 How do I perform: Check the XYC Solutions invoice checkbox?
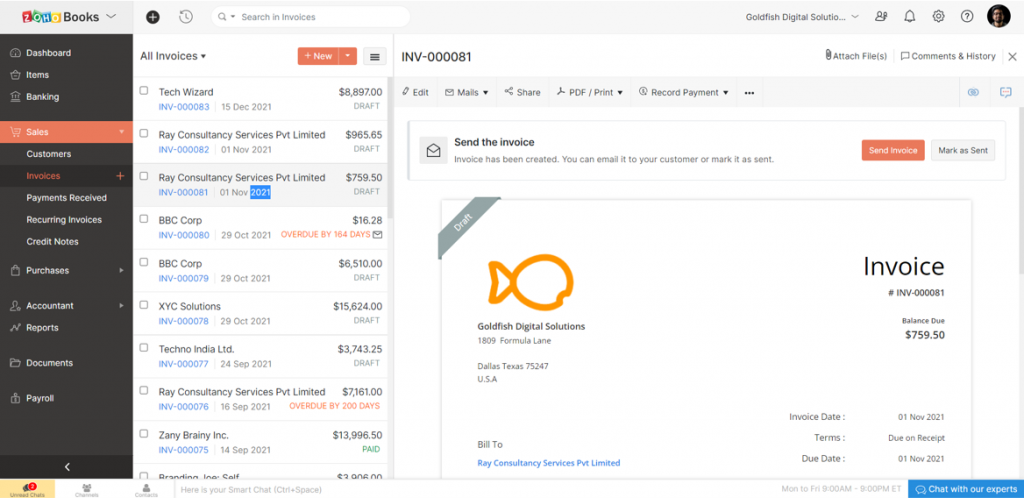coord(144,305)
